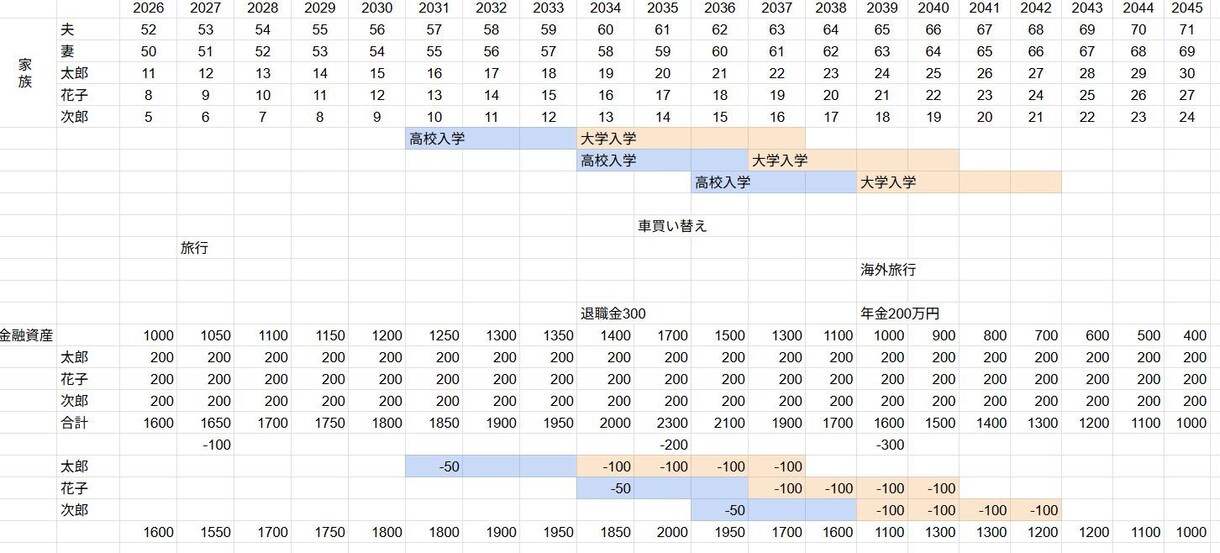Select 太郎 label in the age rows
Screen dimensions: 1220x553
75,73
